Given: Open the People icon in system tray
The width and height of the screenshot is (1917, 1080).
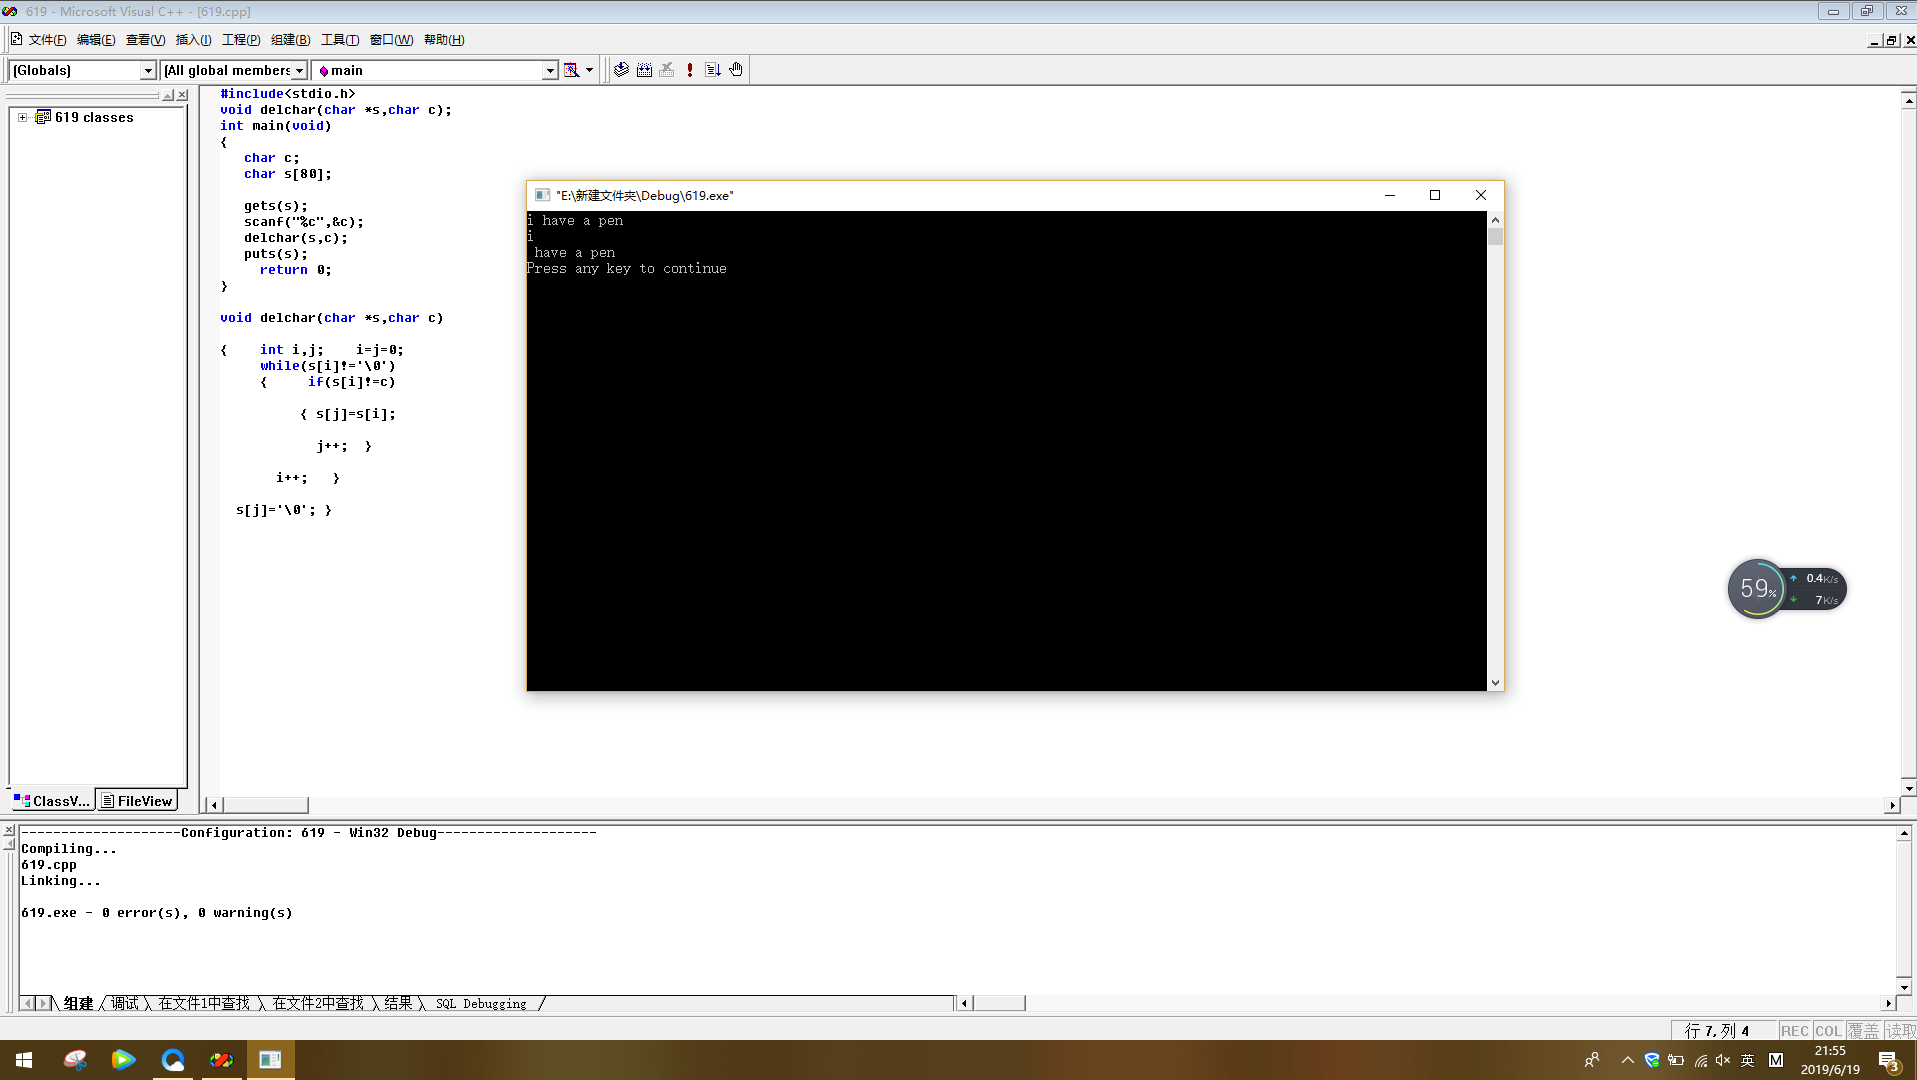Looking at the screenshot, I should point(1592,1060).
